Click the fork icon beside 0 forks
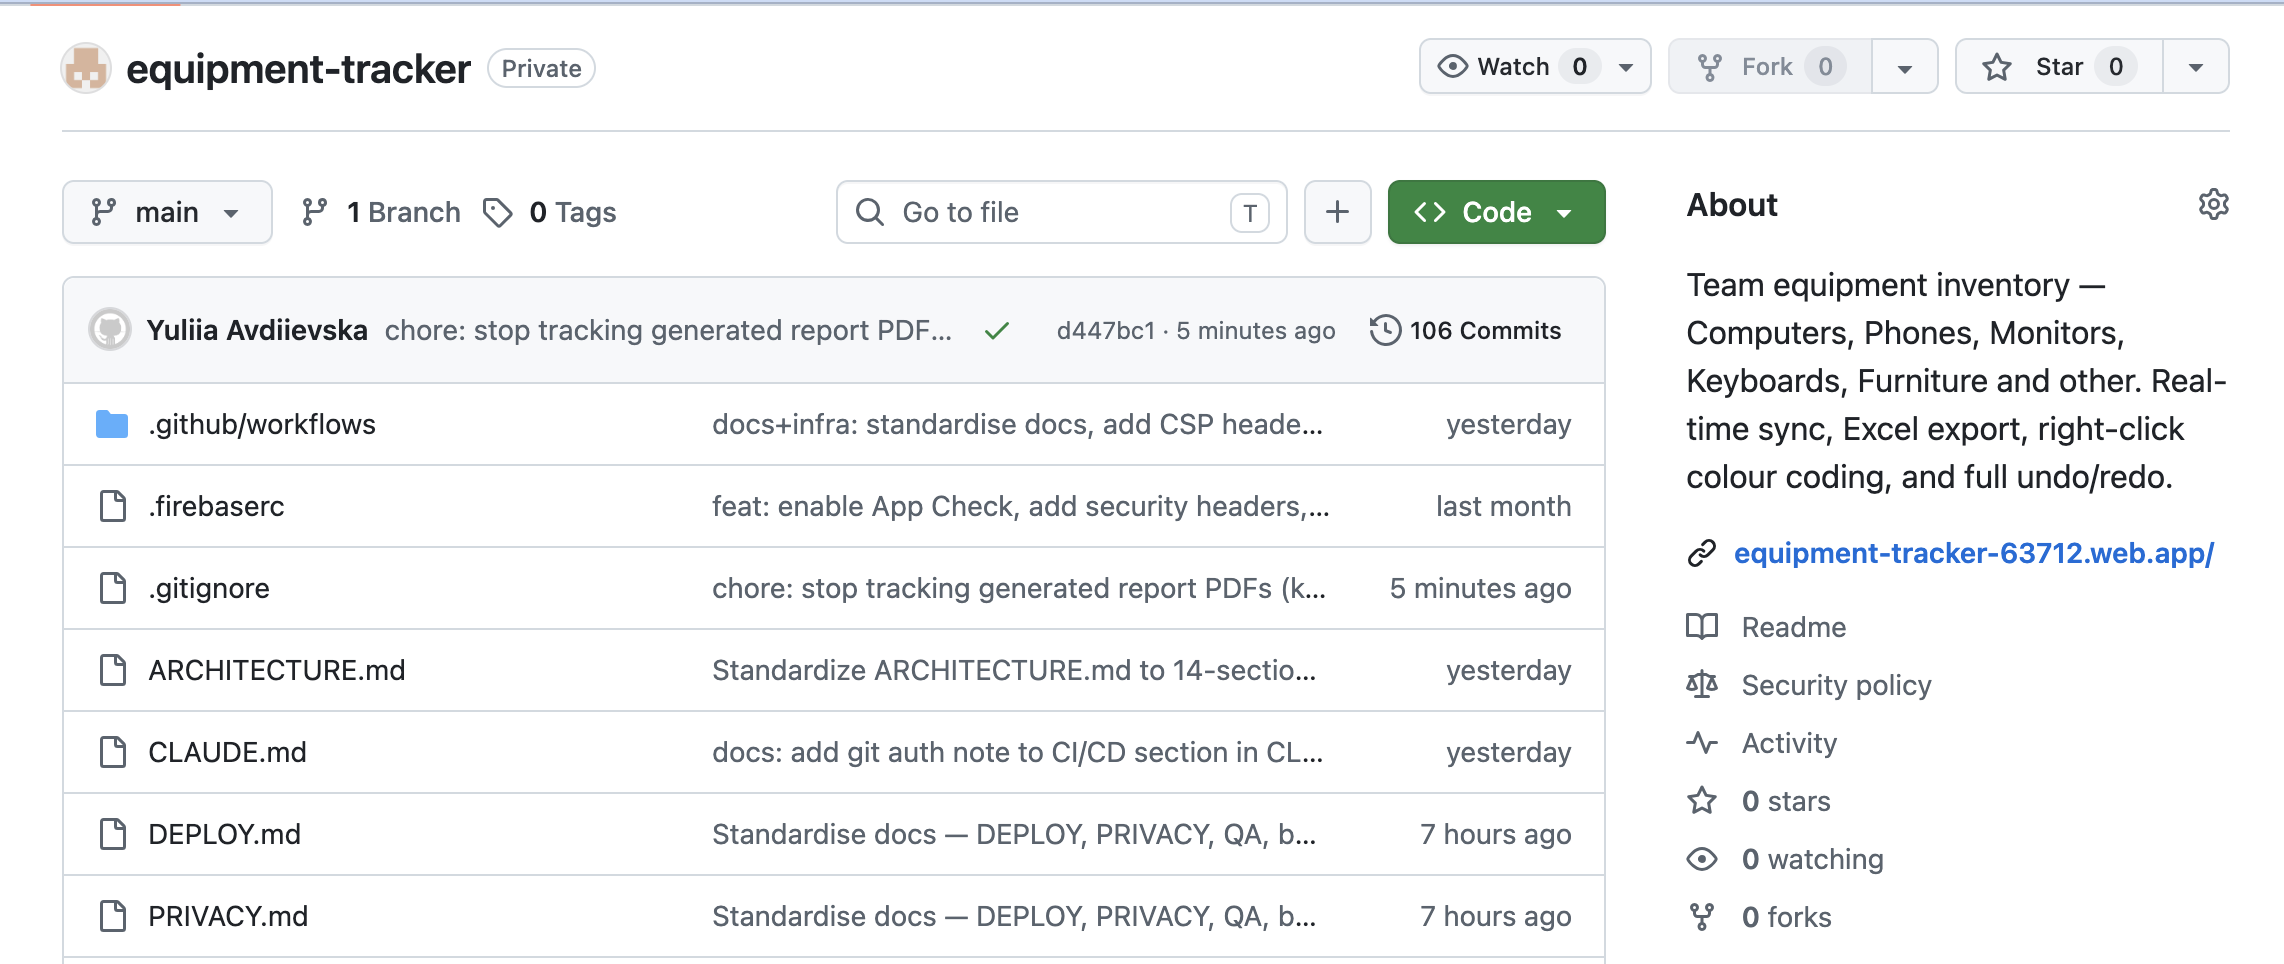This screenshot has height=964, width=2284. (1702, 917)
